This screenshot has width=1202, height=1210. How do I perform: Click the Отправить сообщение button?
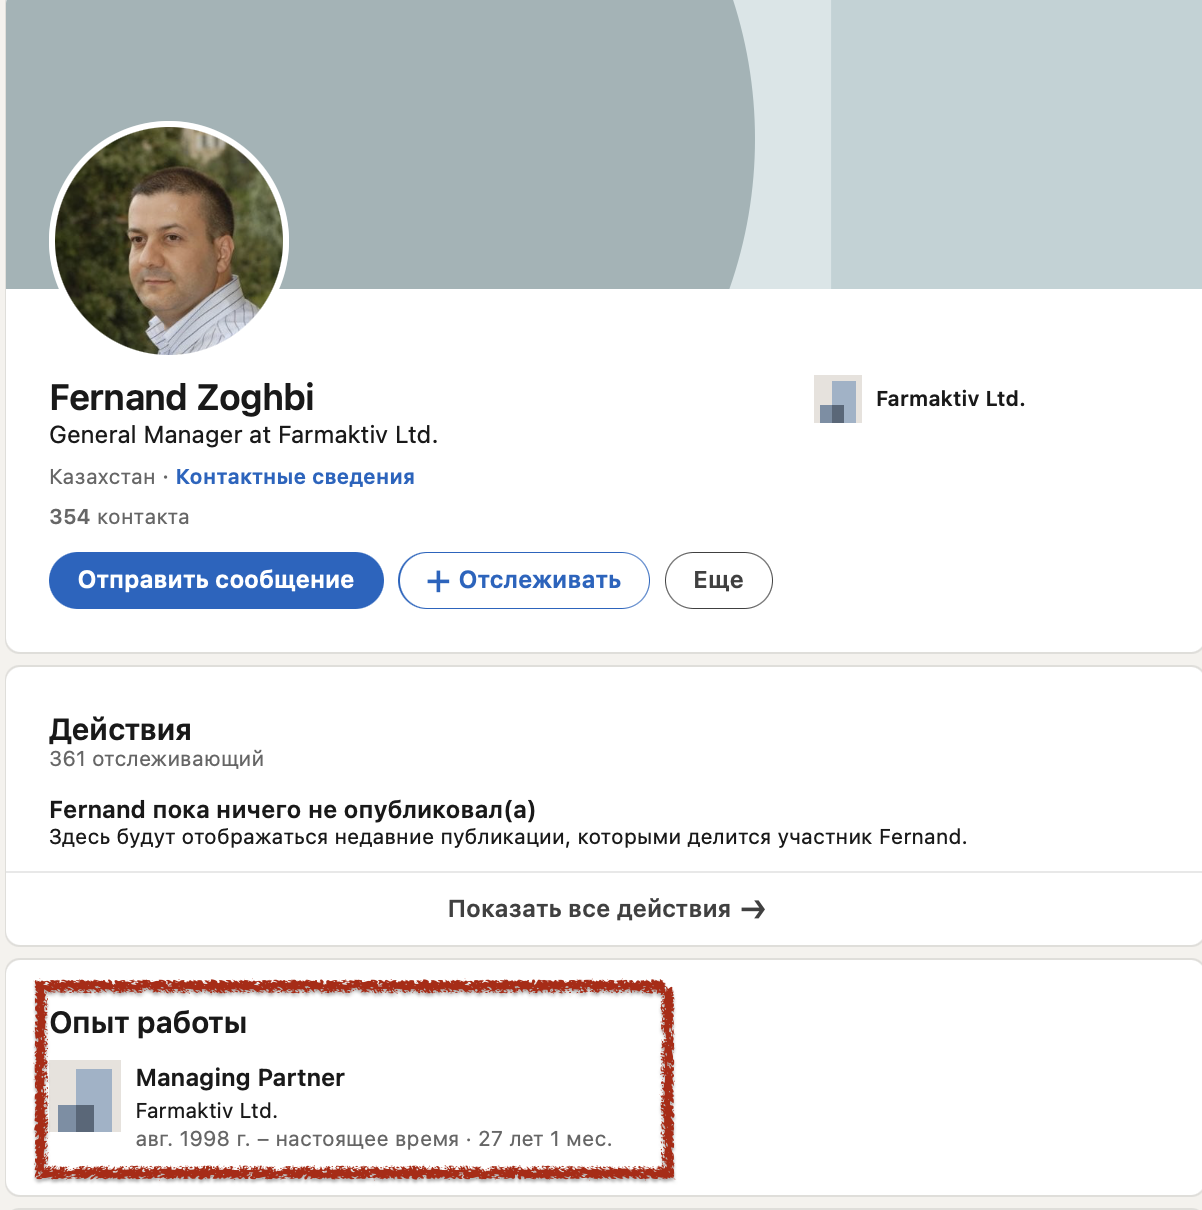pos(216,580)
